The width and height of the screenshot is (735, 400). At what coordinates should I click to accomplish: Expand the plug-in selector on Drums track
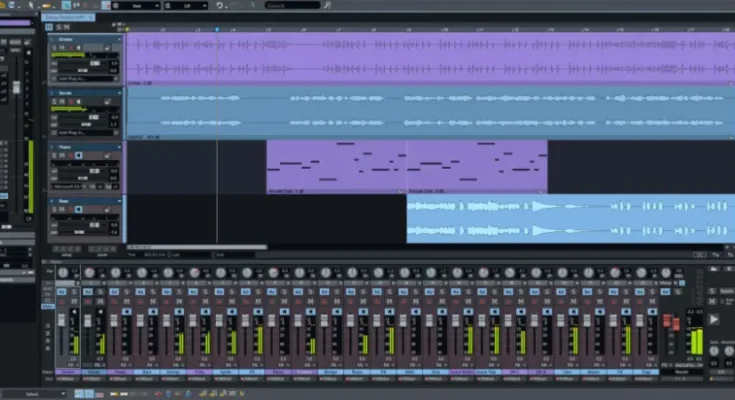coord(85,78)
